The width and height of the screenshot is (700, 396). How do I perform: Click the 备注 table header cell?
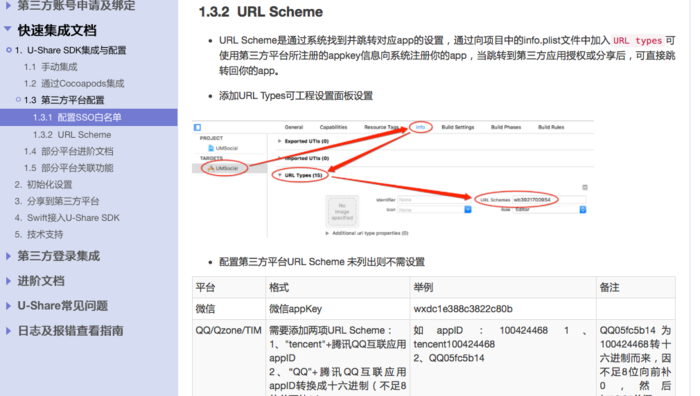636,288
